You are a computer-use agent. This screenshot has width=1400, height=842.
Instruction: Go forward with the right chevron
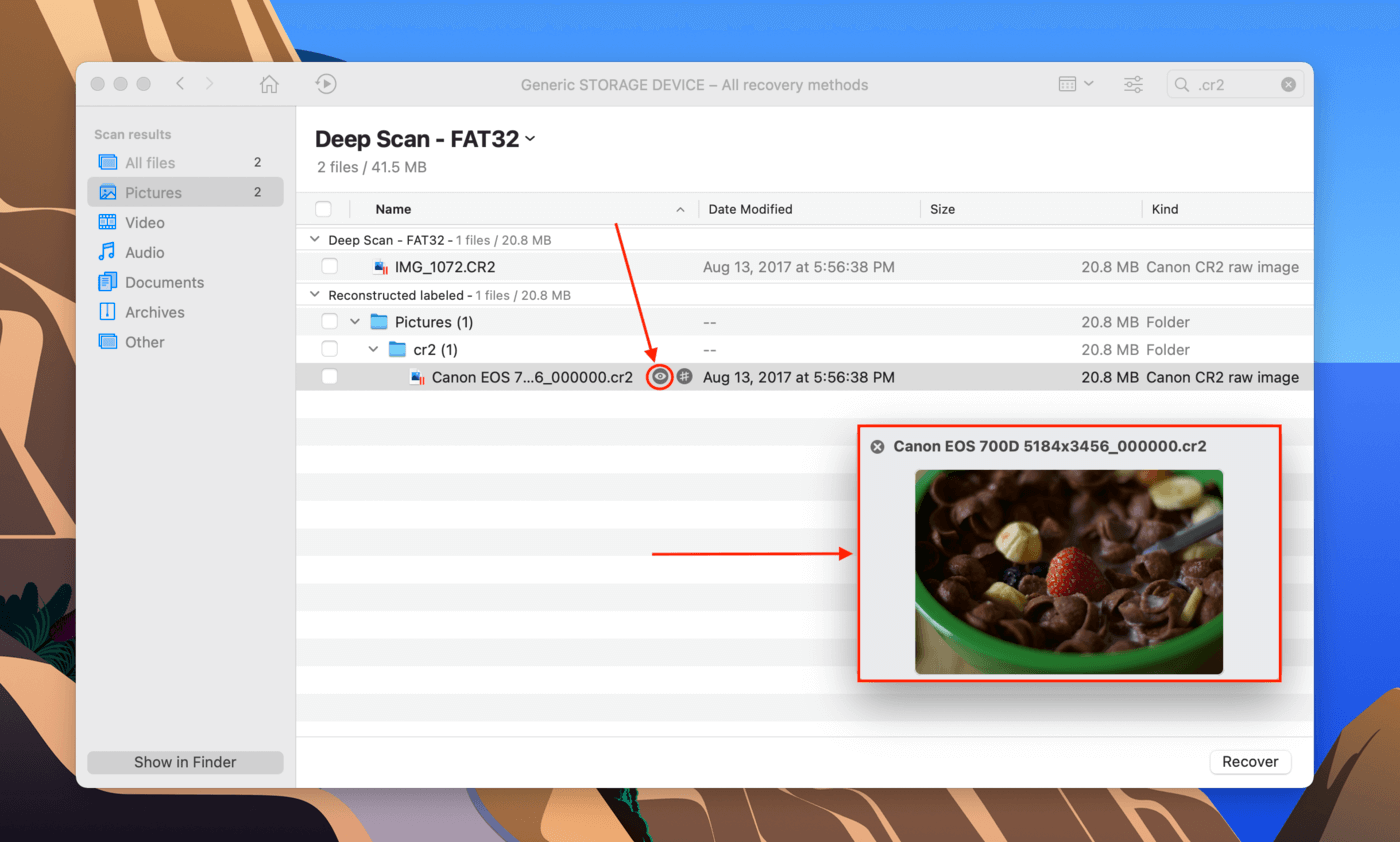point(209,84)
